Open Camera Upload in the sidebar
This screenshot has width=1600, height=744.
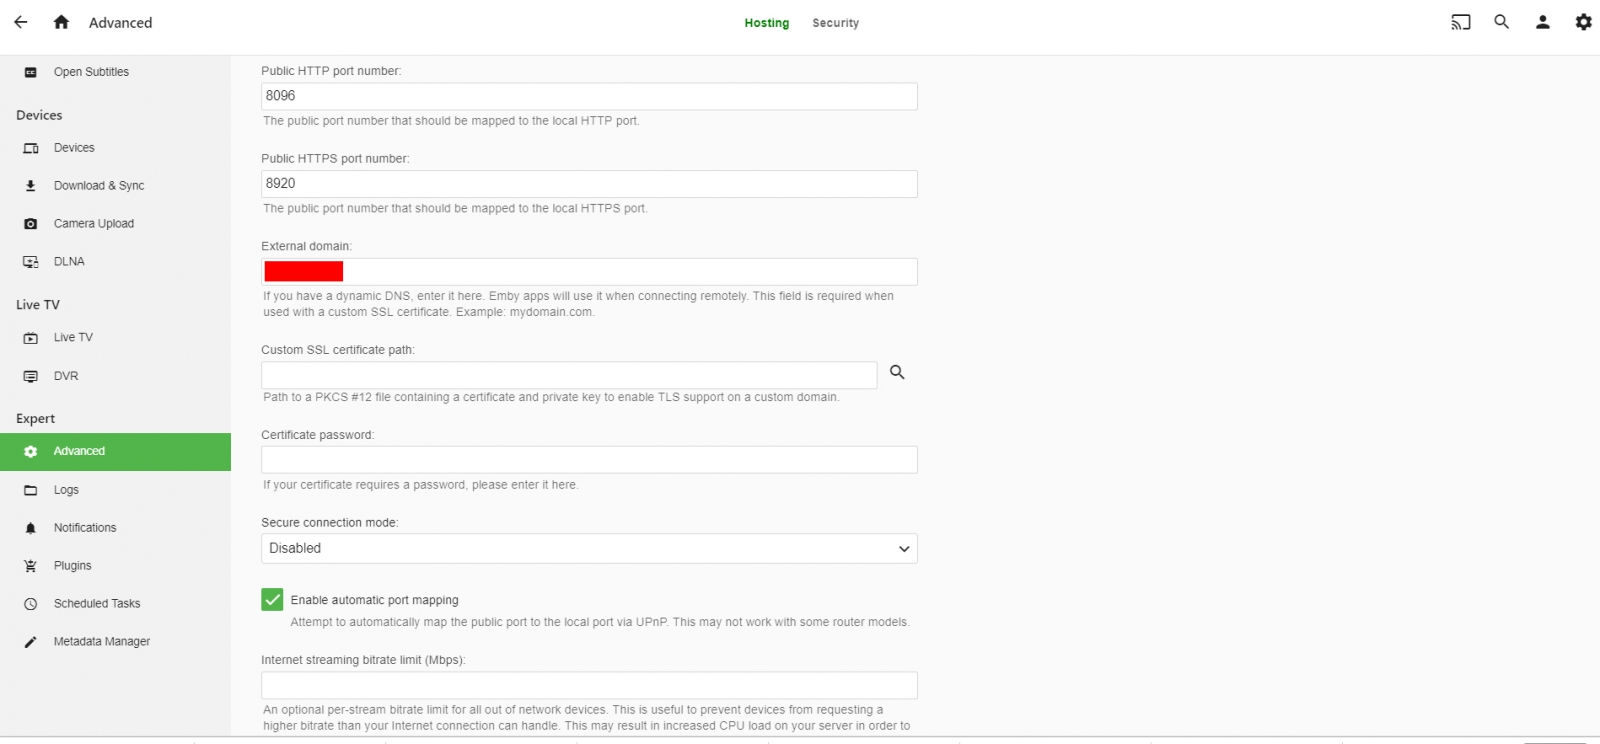(93, 224)
